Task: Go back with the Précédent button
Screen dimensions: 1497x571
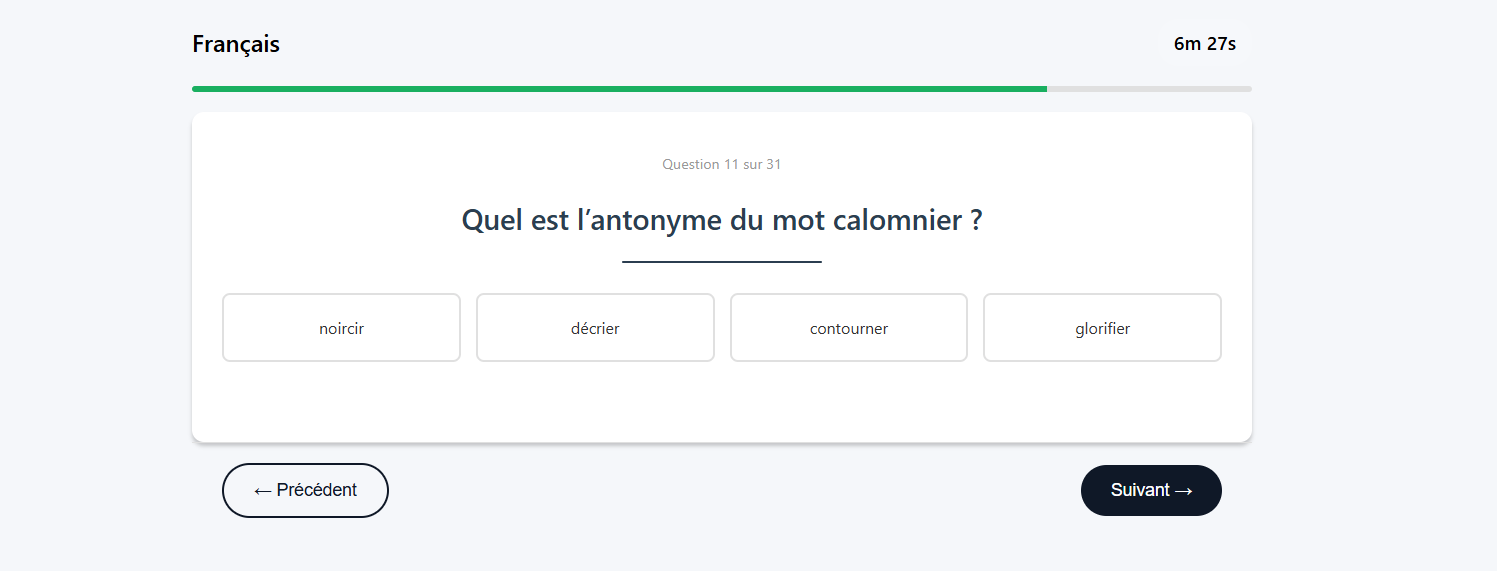Action: [x=305, y=490]
